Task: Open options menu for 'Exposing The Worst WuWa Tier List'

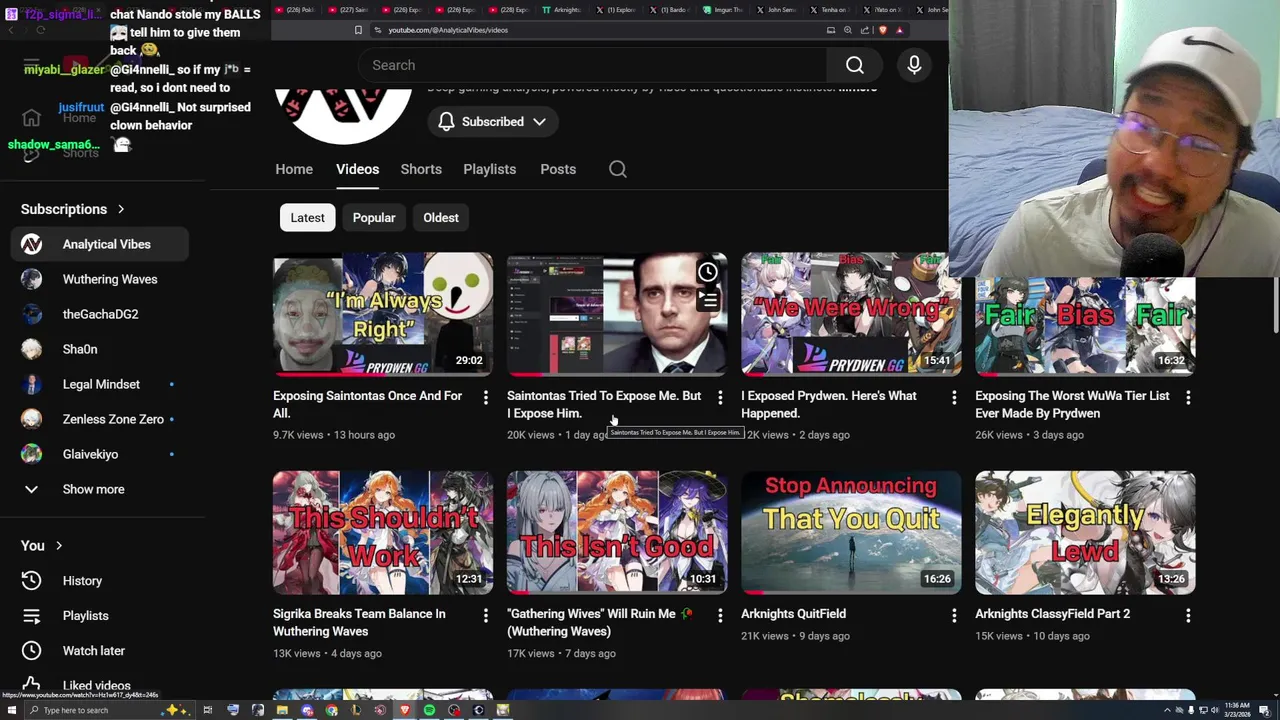Action: pos(1188,398)
